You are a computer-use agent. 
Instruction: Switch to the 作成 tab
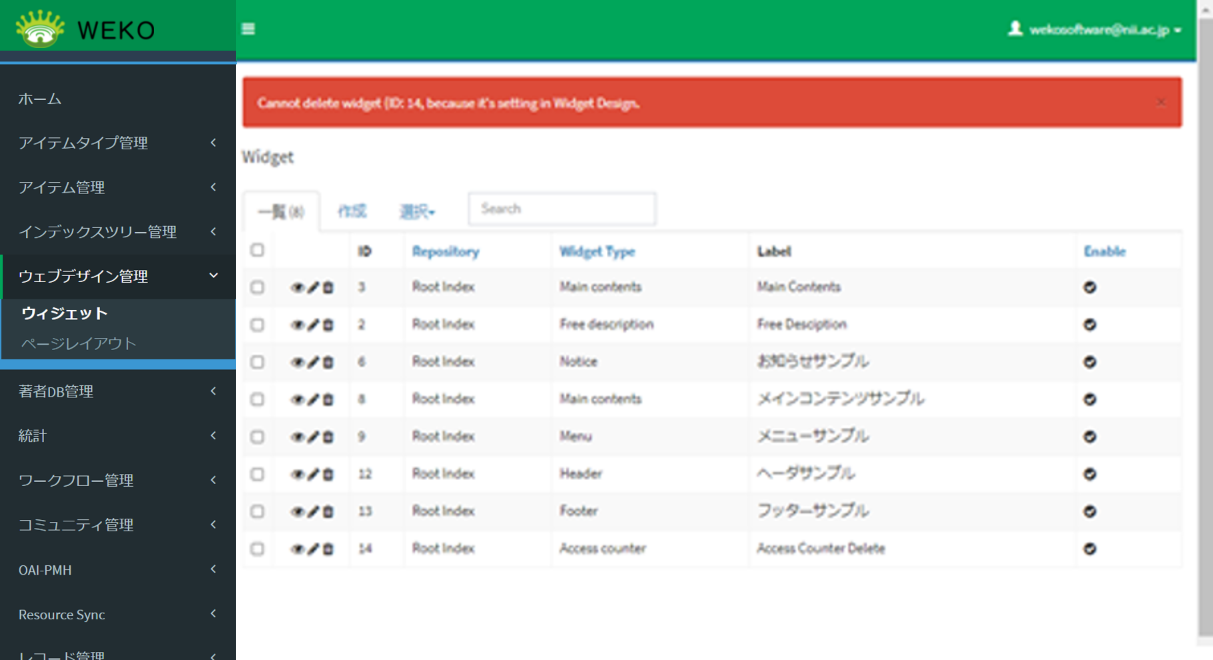pos(352,211)
